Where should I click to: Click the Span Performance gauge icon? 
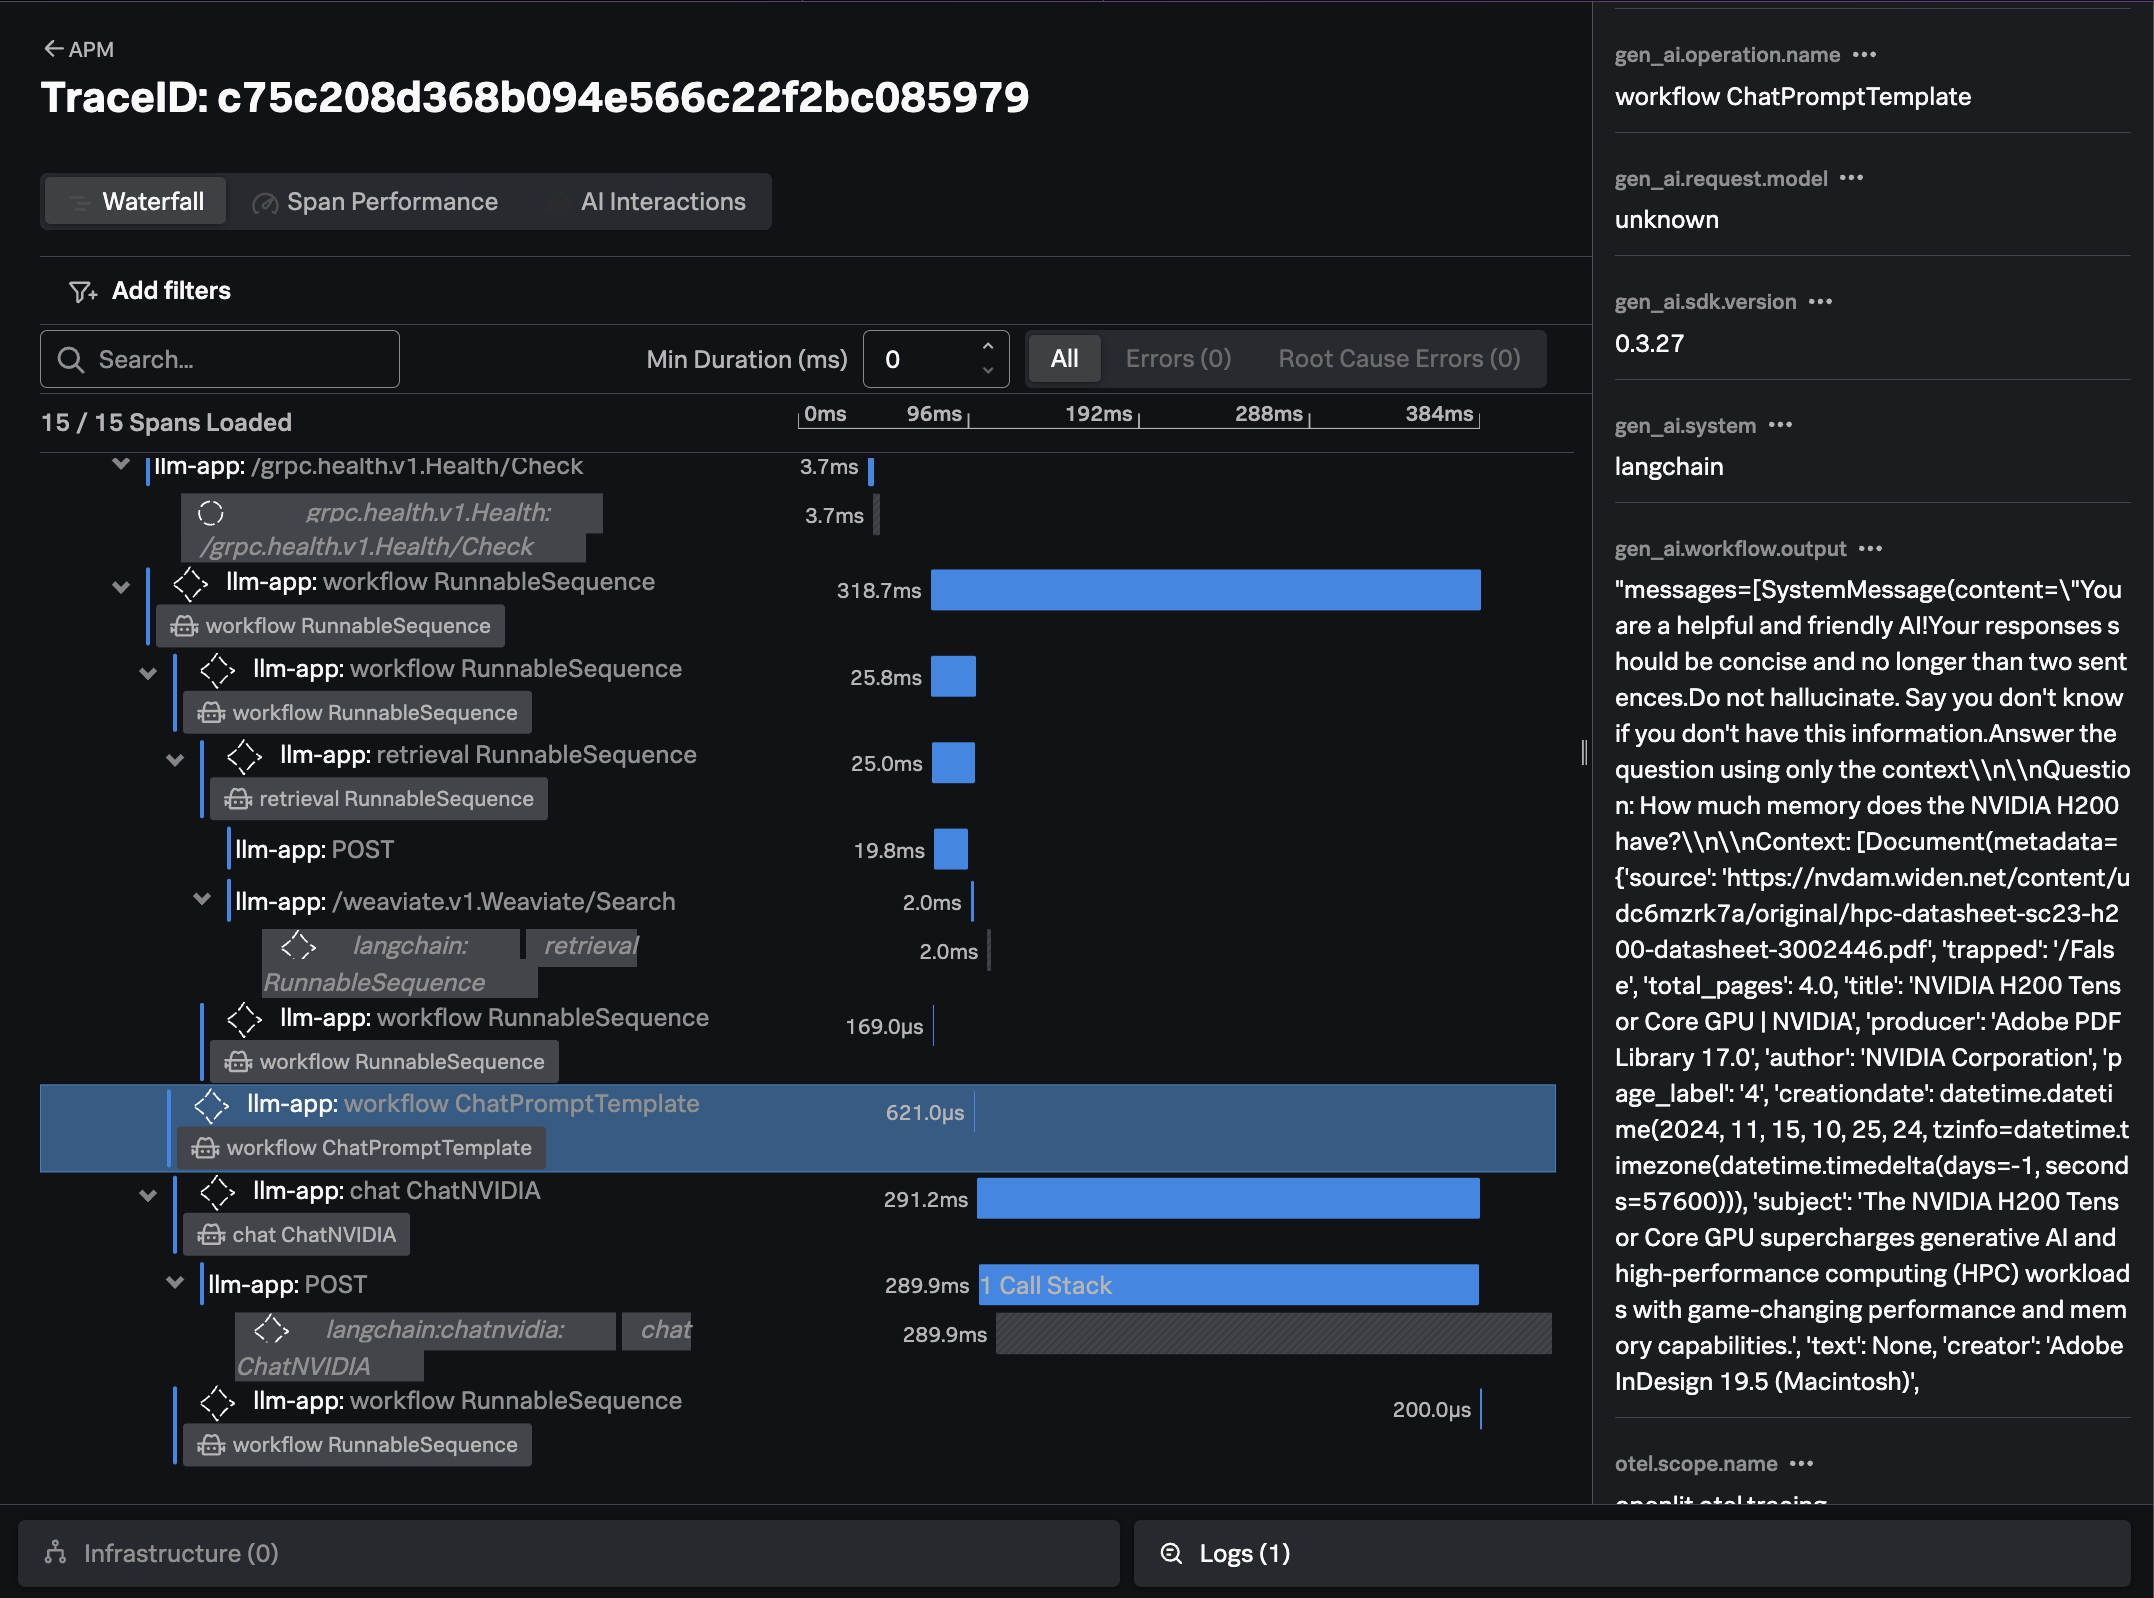[x=265, y=203]
